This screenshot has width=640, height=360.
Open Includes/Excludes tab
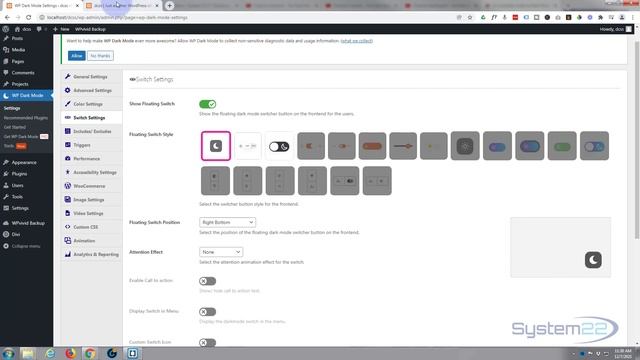[91, 131]
